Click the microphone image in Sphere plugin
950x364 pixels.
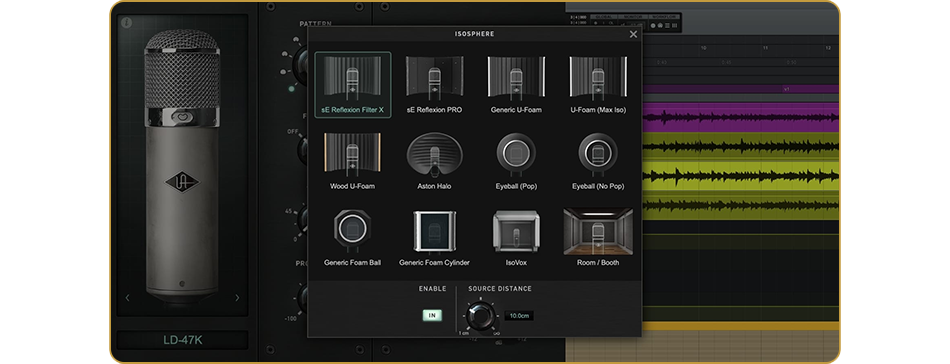tap(182, 167)
